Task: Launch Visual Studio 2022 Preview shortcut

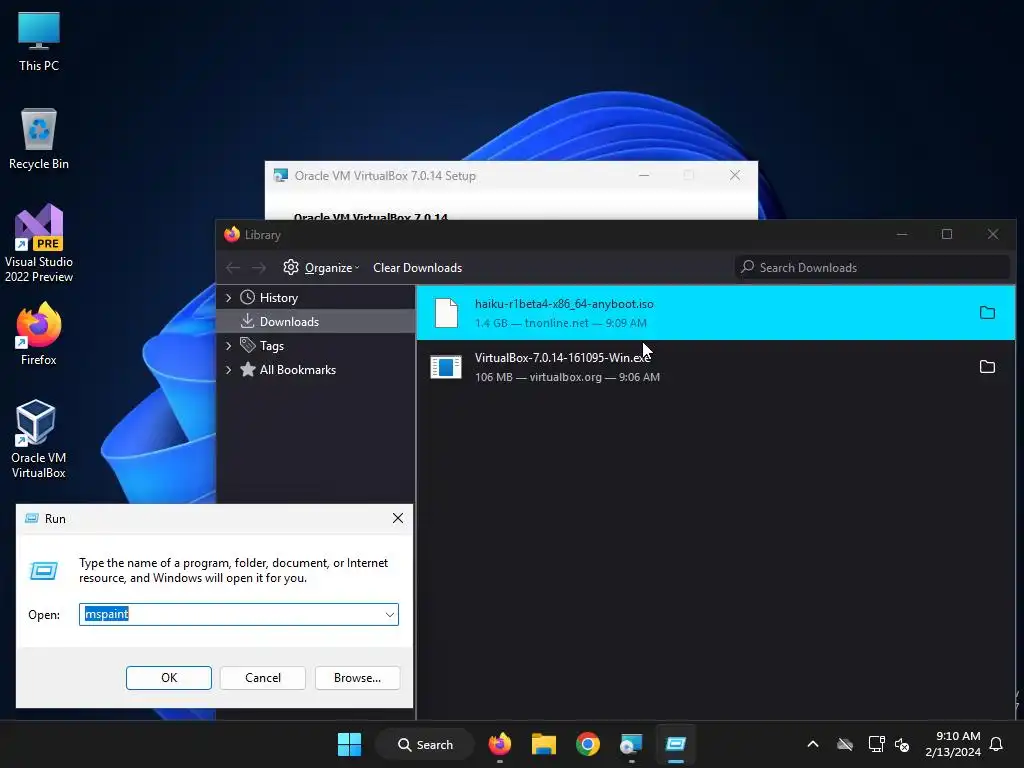Action: pos(39,243)
